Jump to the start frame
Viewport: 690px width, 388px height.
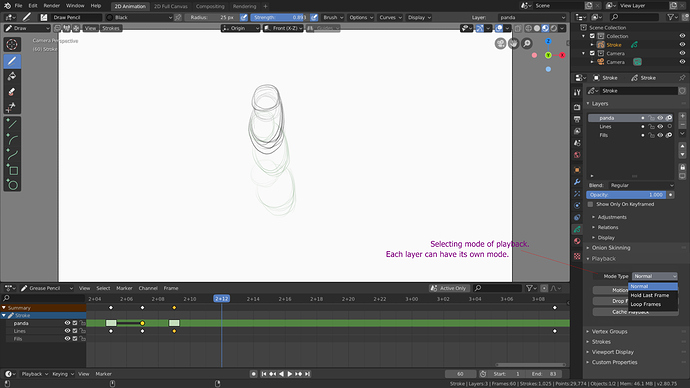tap(264, 374)
